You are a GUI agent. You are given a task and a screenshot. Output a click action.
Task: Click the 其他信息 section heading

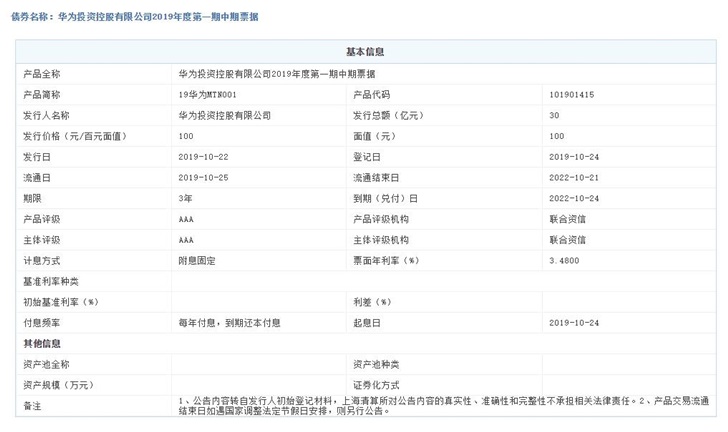point(42,344)
